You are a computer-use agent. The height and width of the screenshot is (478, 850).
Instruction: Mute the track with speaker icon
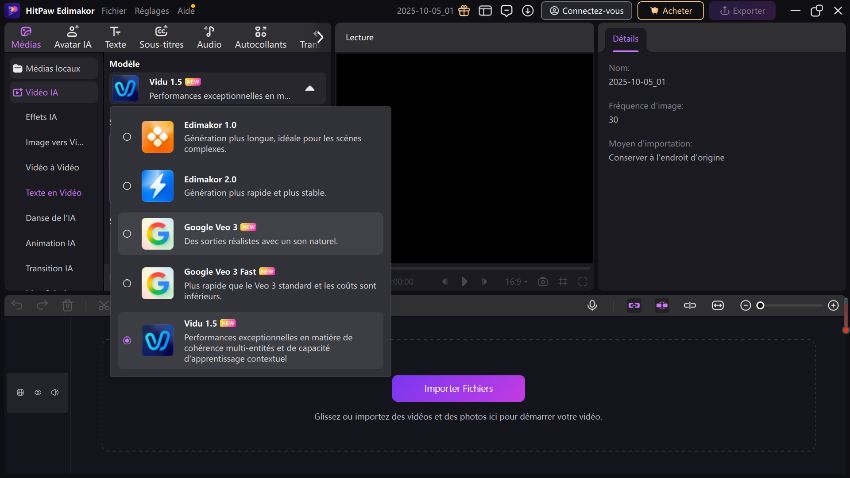pos(55,392)
